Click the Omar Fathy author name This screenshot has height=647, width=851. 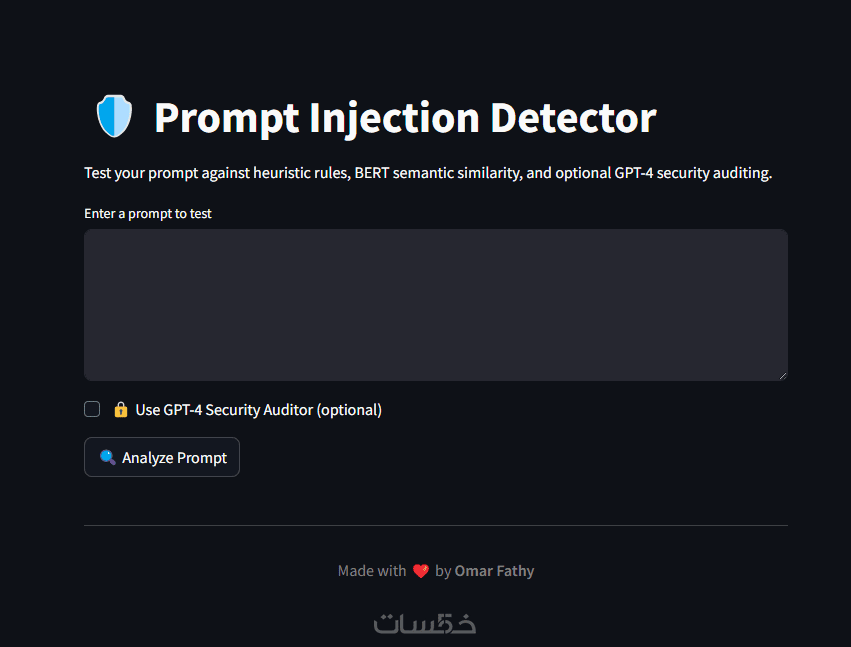[x=494, y=571]
